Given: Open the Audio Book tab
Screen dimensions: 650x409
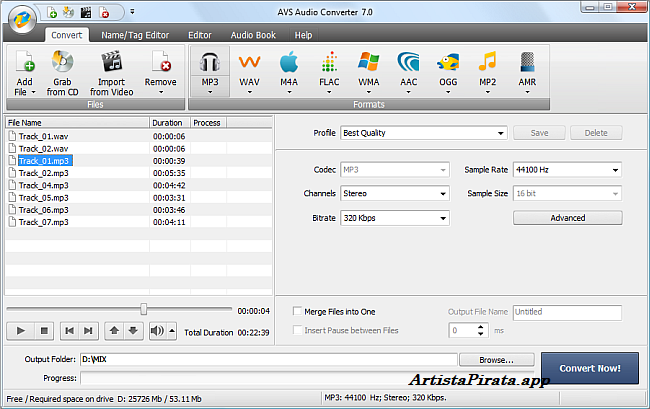Looking at the screenshot, I should [x=252, y=35].
